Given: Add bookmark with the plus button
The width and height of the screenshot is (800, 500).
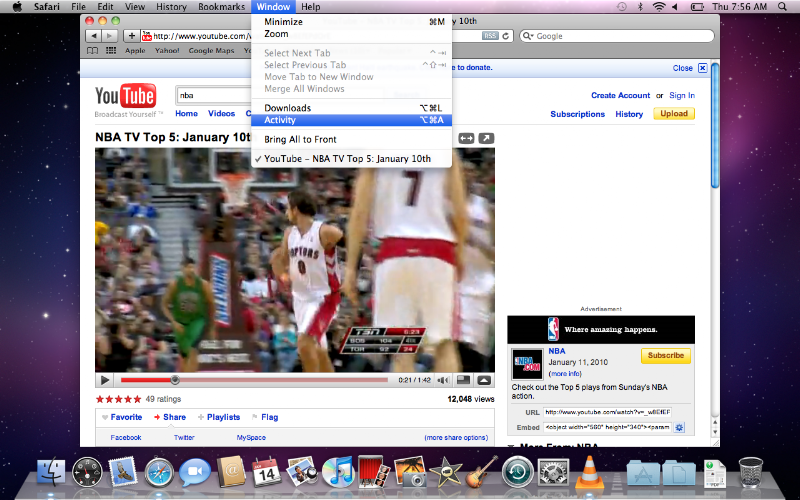Looking at the screenshot, I should point(132,36).
